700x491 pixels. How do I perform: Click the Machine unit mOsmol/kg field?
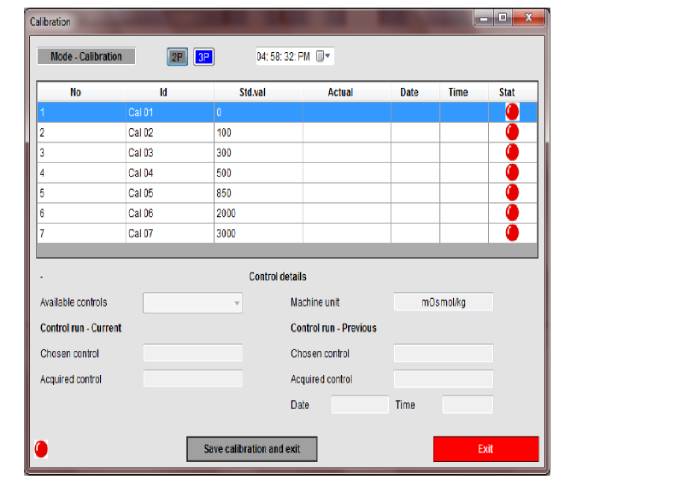443,302
